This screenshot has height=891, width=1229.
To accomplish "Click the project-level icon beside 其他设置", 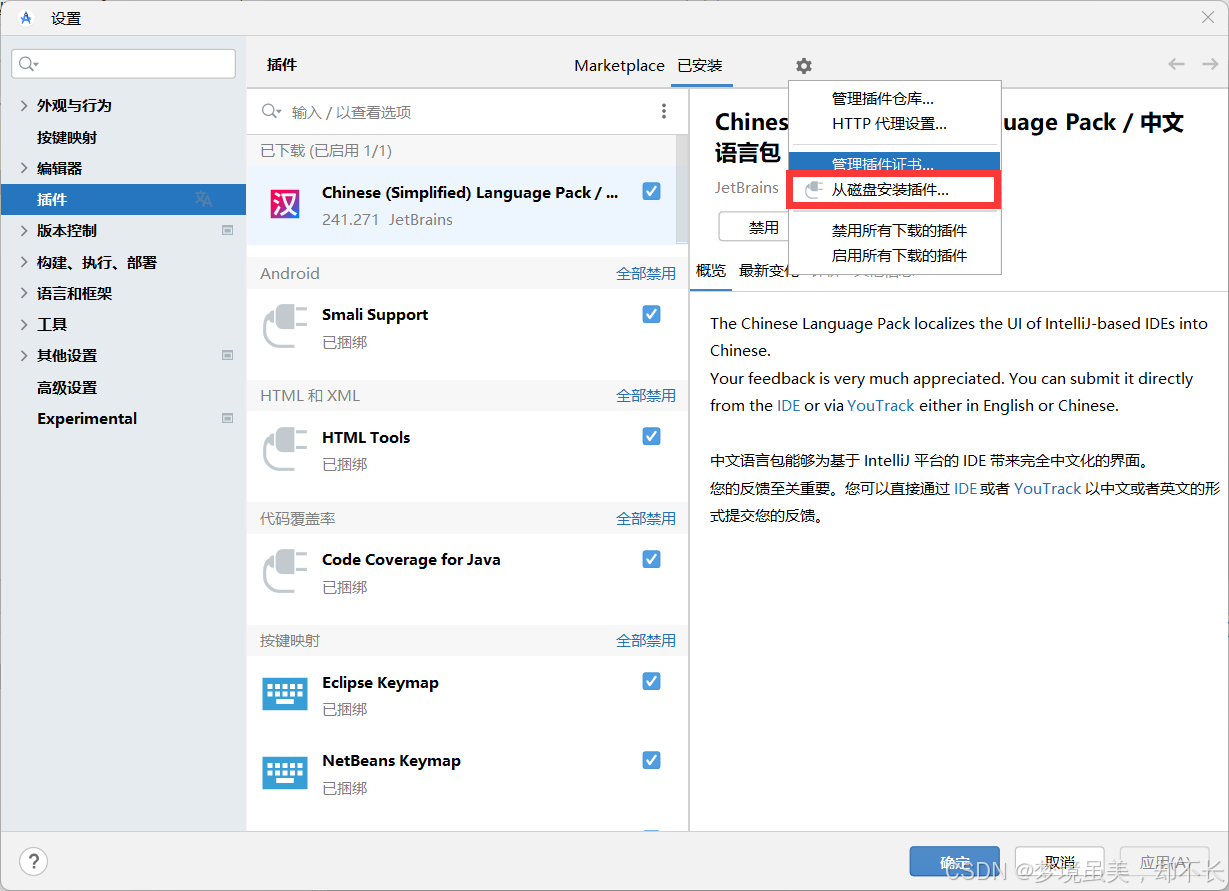I will point(227,355).
